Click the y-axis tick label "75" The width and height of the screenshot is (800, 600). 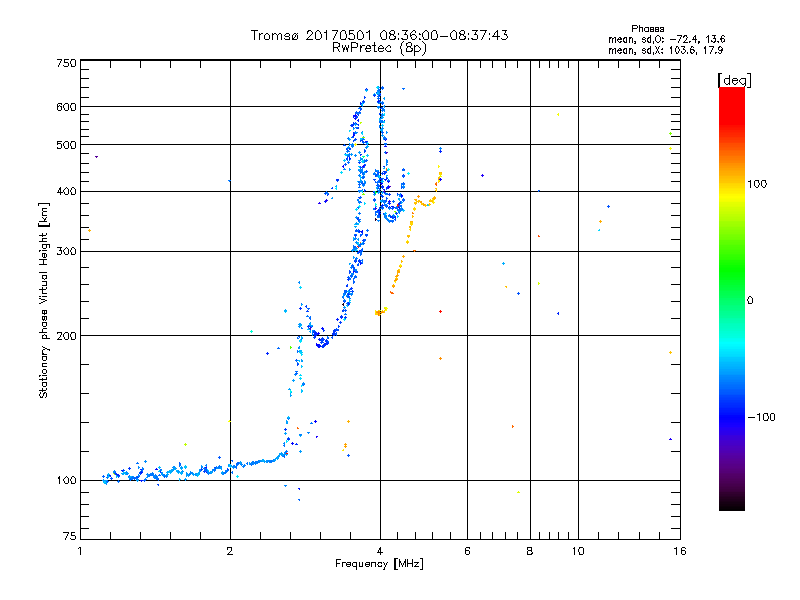click(70, 536)
